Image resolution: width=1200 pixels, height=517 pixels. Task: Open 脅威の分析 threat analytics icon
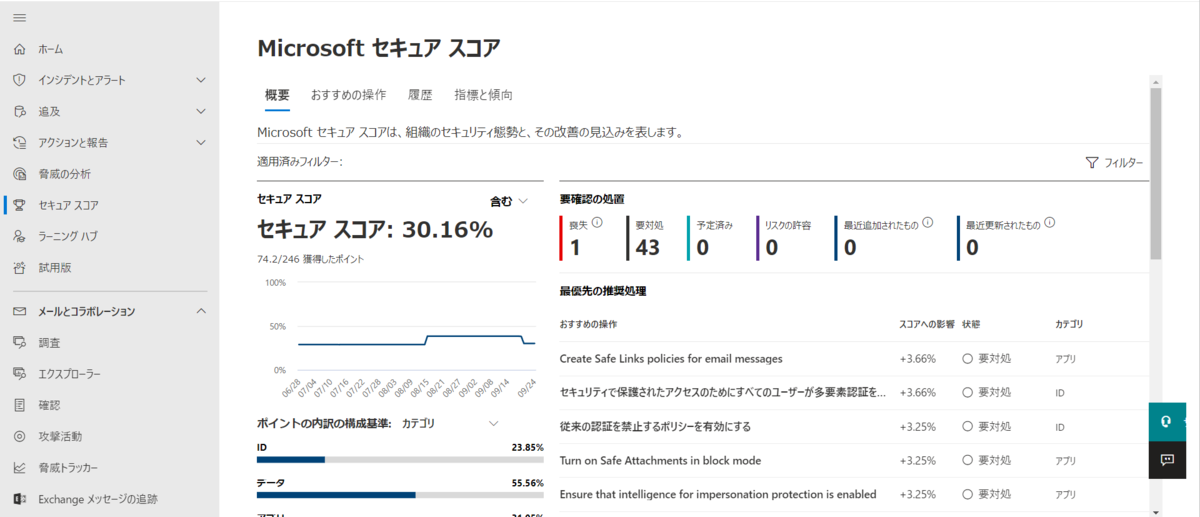click(20, 174)
